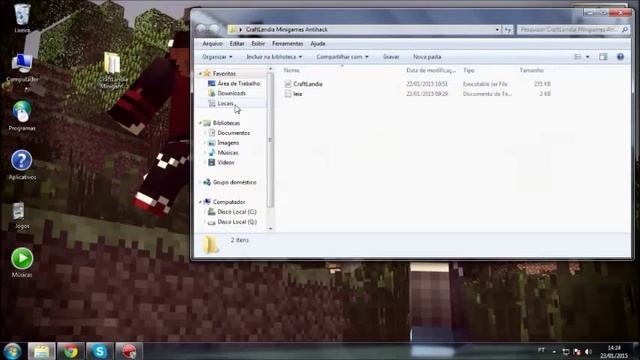This screenshot has width=640, height=360.
Task: Select Favoritos in navigation pane
Action: pos(224,73)
